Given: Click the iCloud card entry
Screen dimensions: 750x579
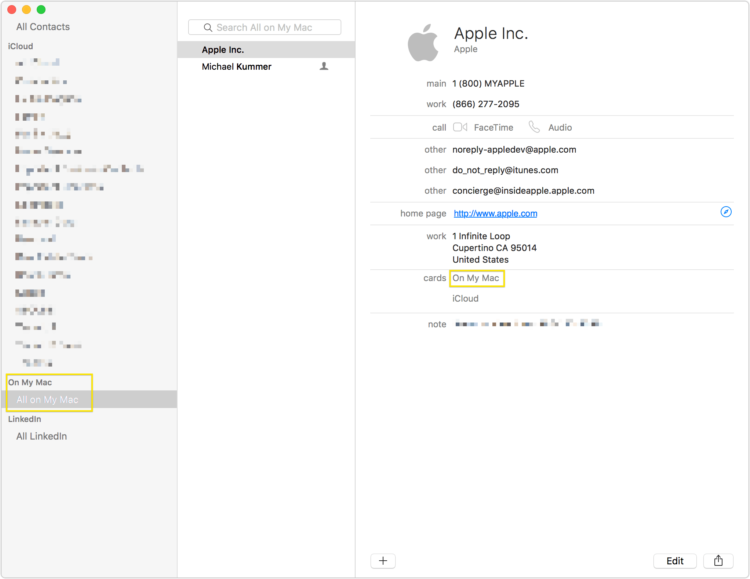Looking at the screenshot, I should tap(465, 299).
